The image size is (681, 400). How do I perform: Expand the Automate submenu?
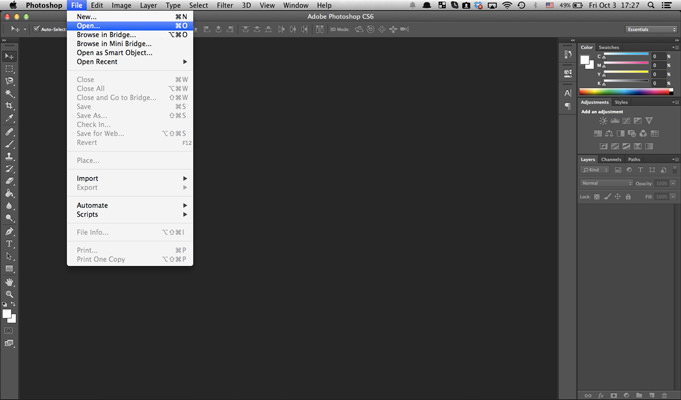point(130,205)
